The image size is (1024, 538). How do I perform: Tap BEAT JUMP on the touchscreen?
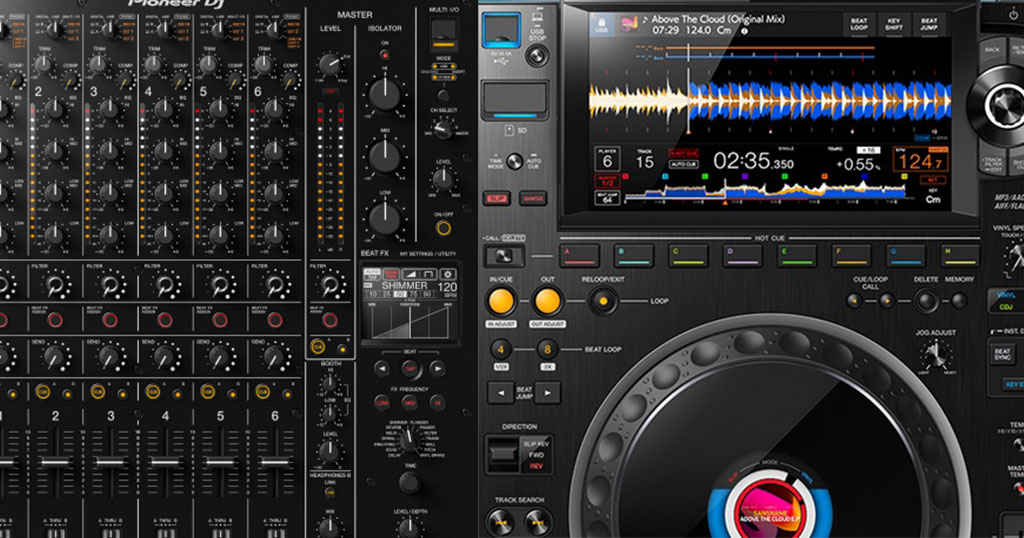click(930, 24)
